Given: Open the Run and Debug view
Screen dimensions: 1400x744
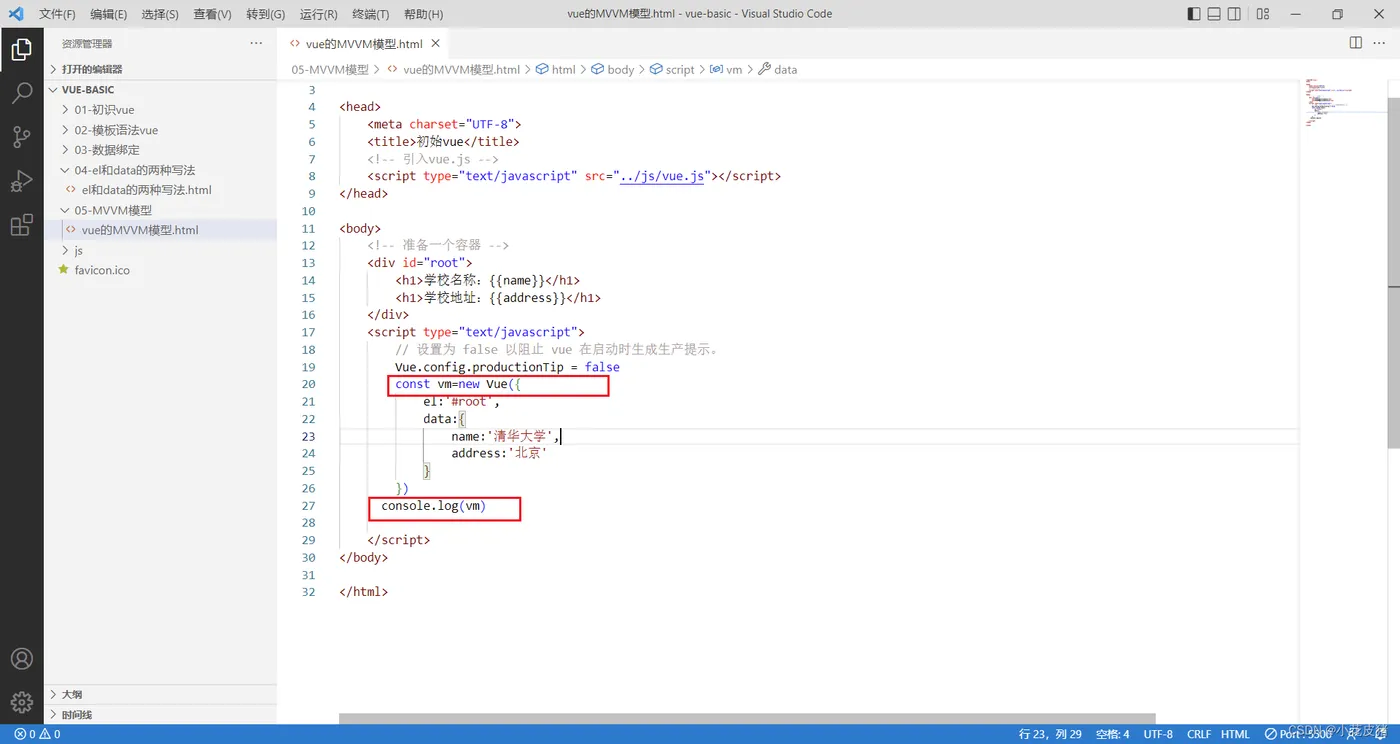Looking at the screenshot, I should coord(21,181).
